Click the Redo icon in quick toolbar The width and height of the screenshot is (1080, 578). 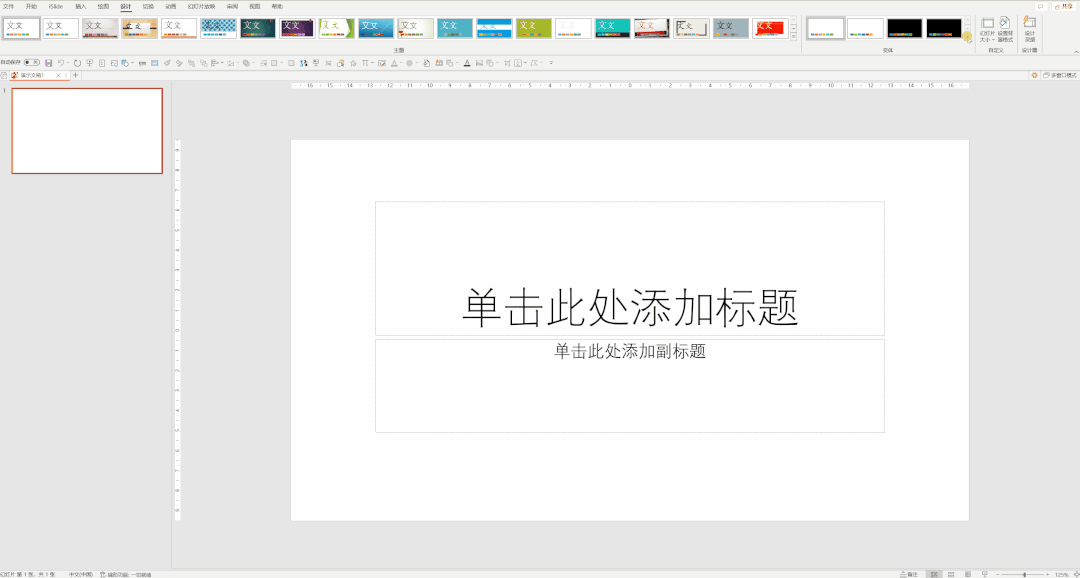pos(77,63)
